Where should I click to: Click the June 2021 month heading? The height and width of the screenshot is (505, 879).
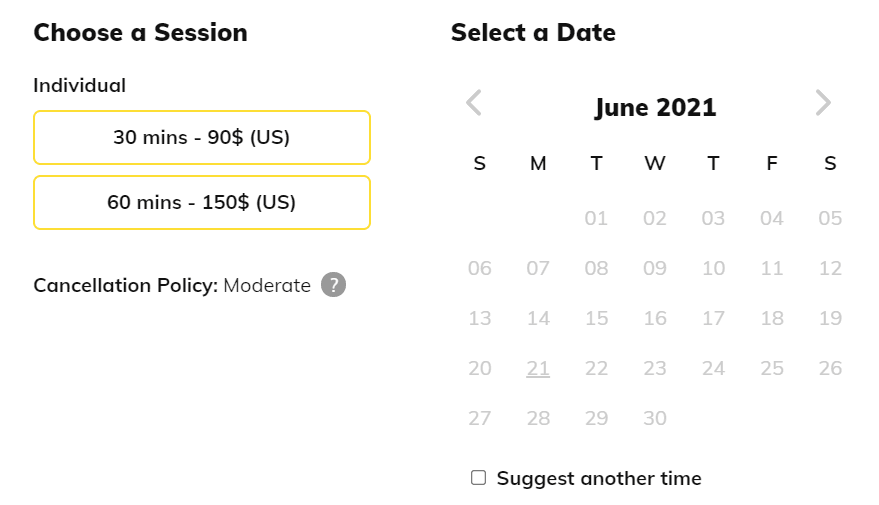(x=655, y=107)
